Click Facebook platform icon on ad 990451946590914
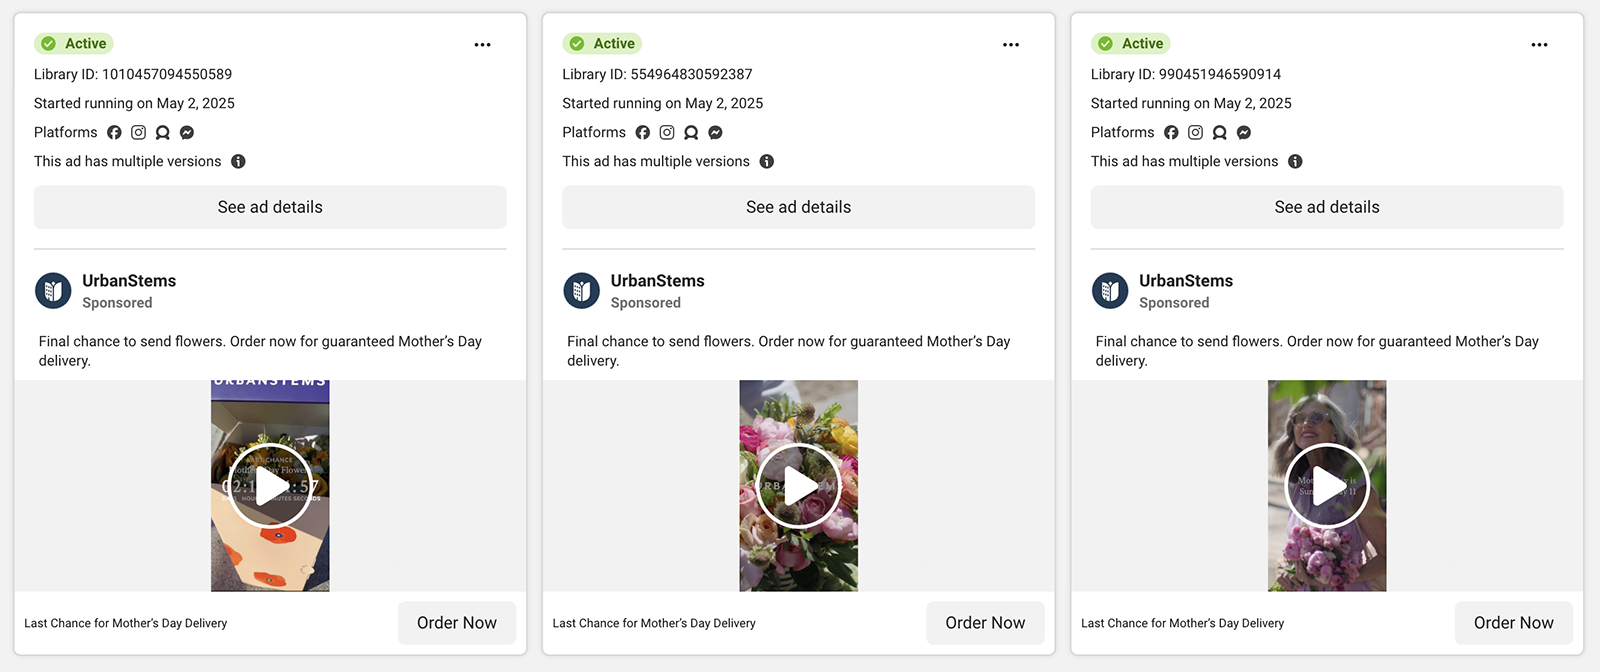This screenshot has width=1600, height=672. point(1171,132)
